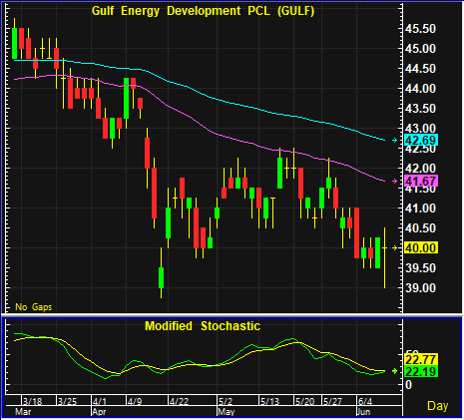Click the 6/4 date marker
This screenshot has width=464, height=420.
(x=365, y=401)
